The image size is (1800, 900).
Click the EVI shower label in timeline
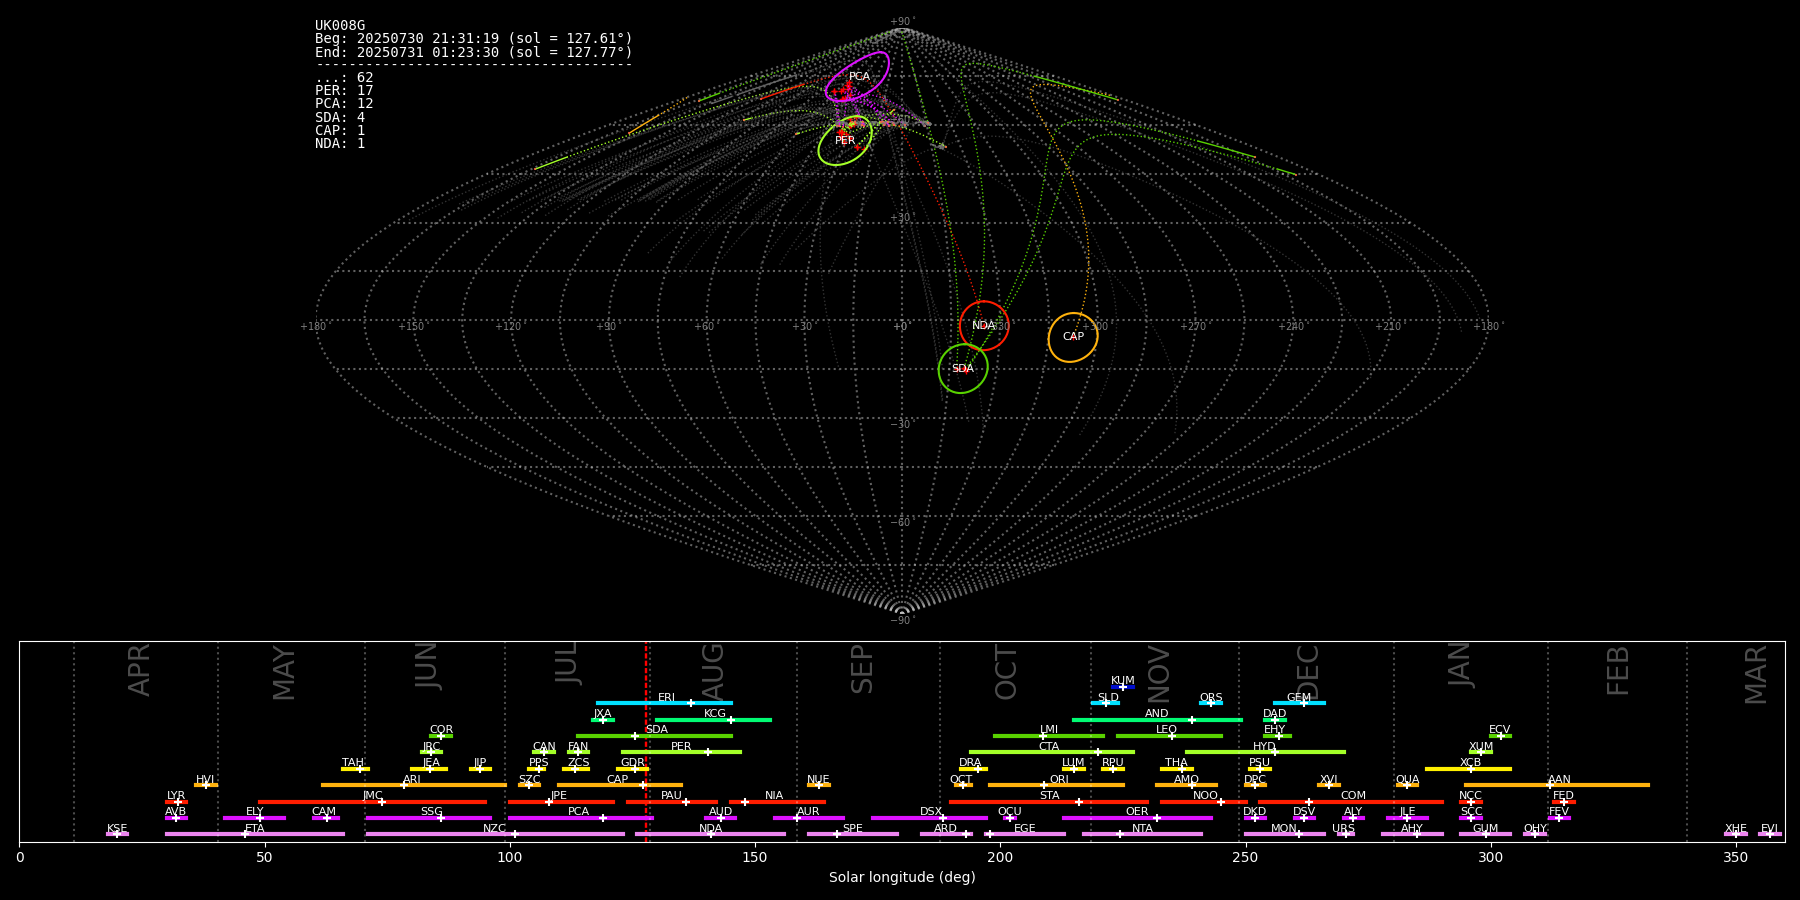(x=1769, y=828)
